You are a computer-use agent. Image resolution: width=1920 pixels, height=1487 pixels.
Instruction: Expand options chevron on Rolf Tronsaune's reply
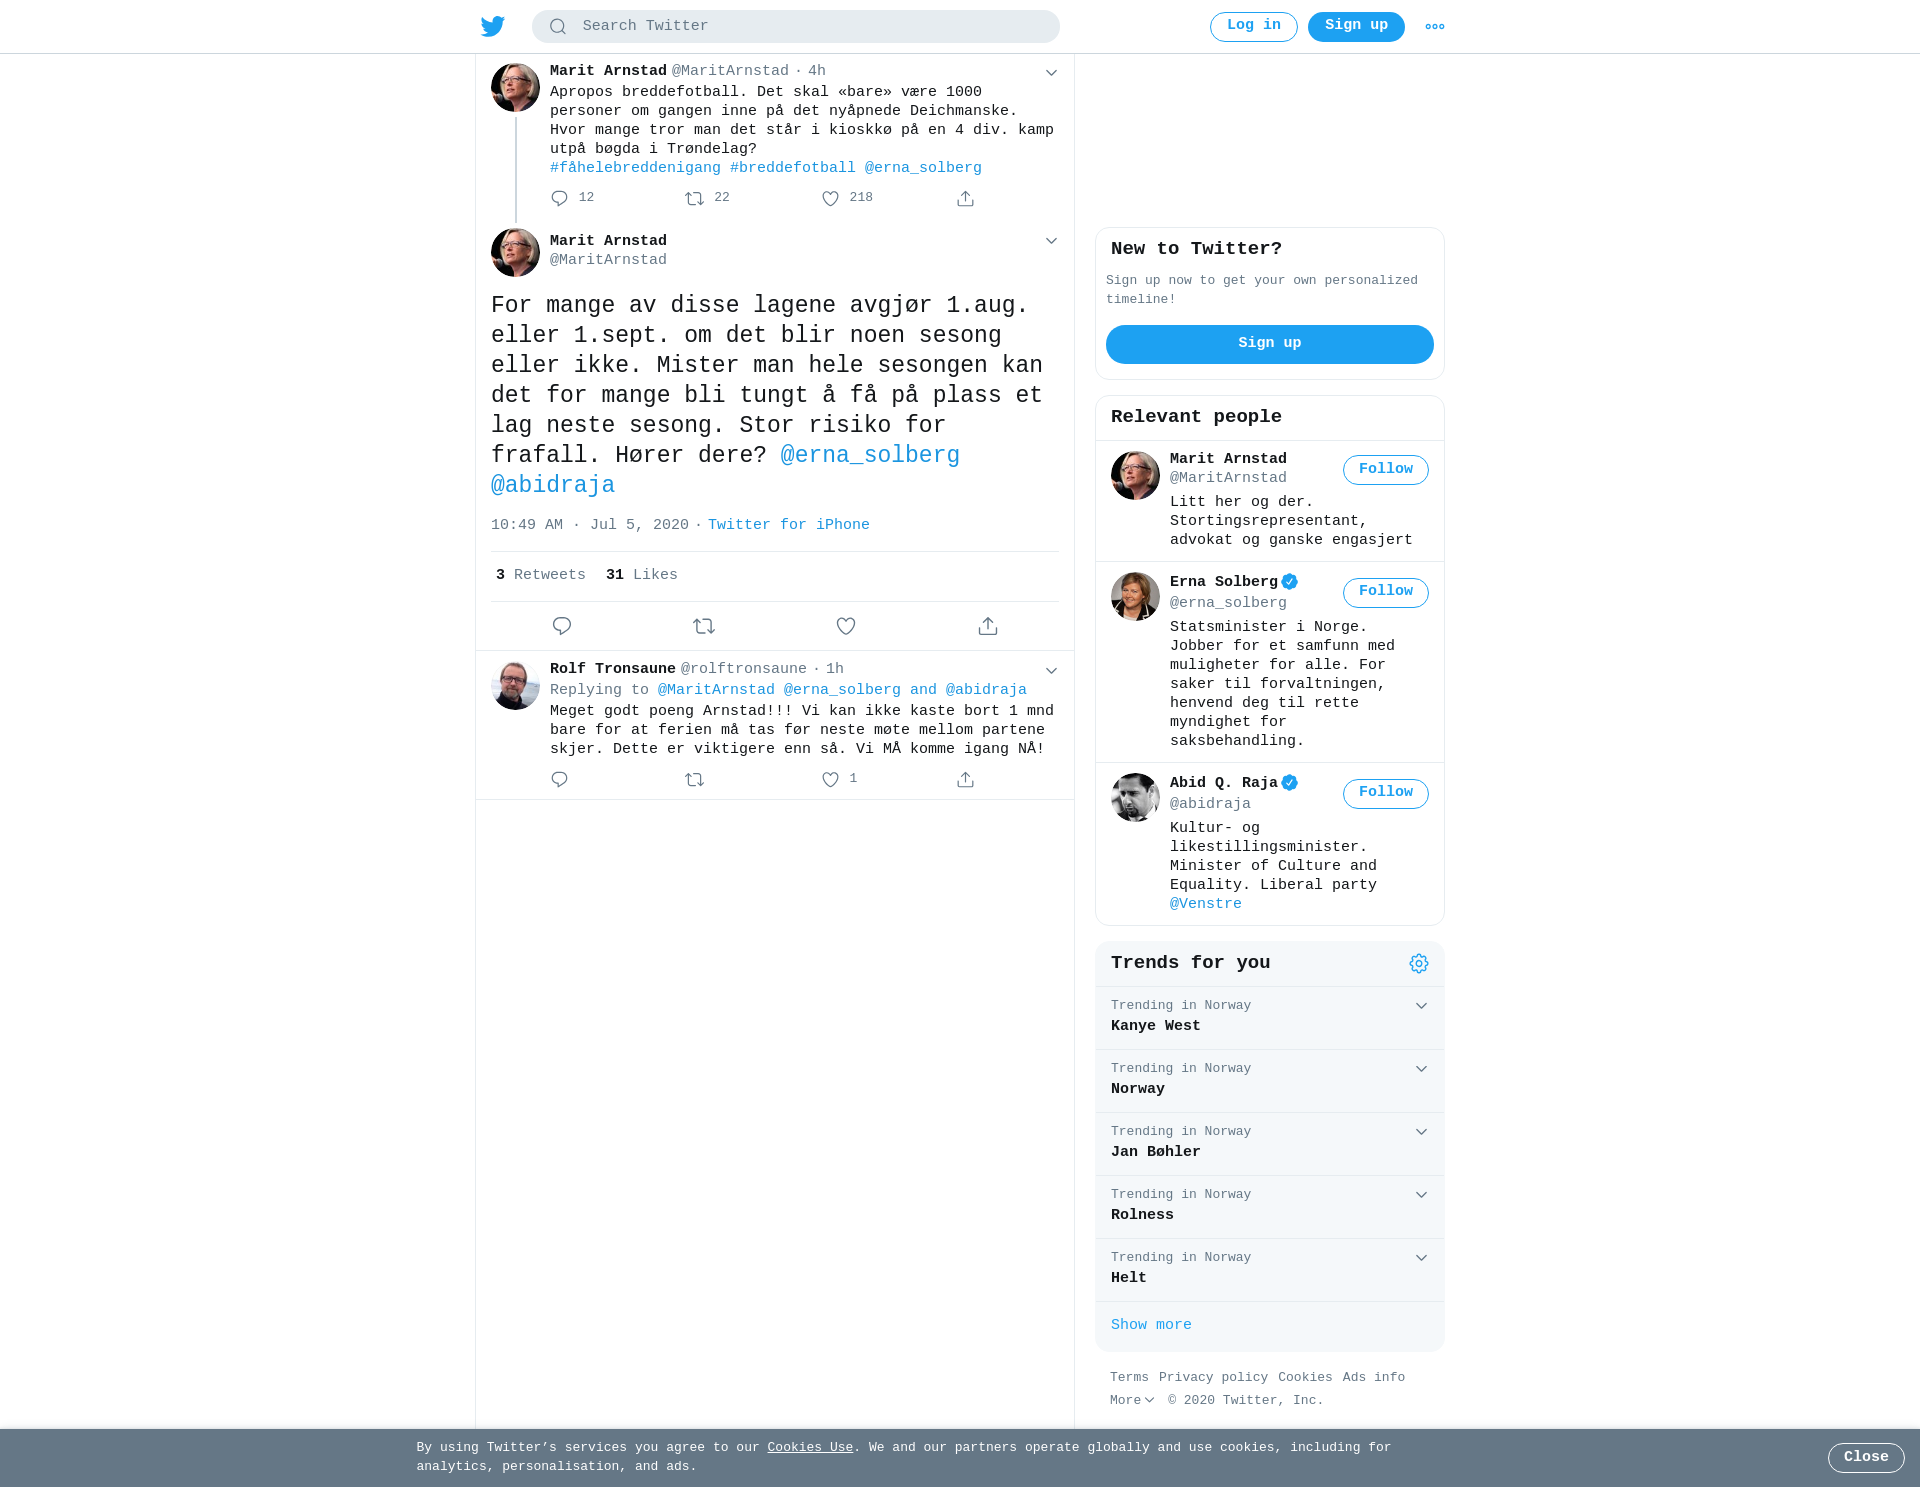coord(1051,671)
